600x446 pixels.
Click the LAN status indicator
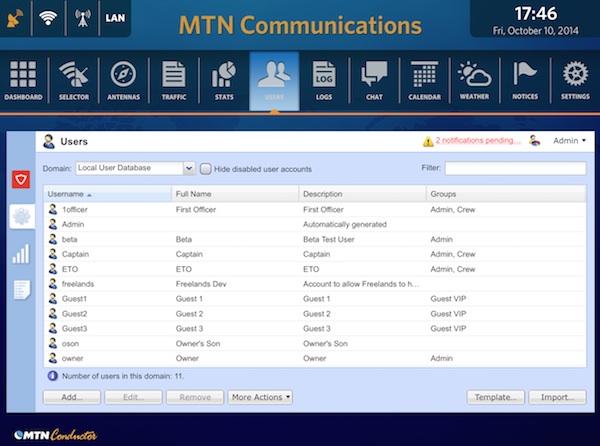tap(115, 18)
